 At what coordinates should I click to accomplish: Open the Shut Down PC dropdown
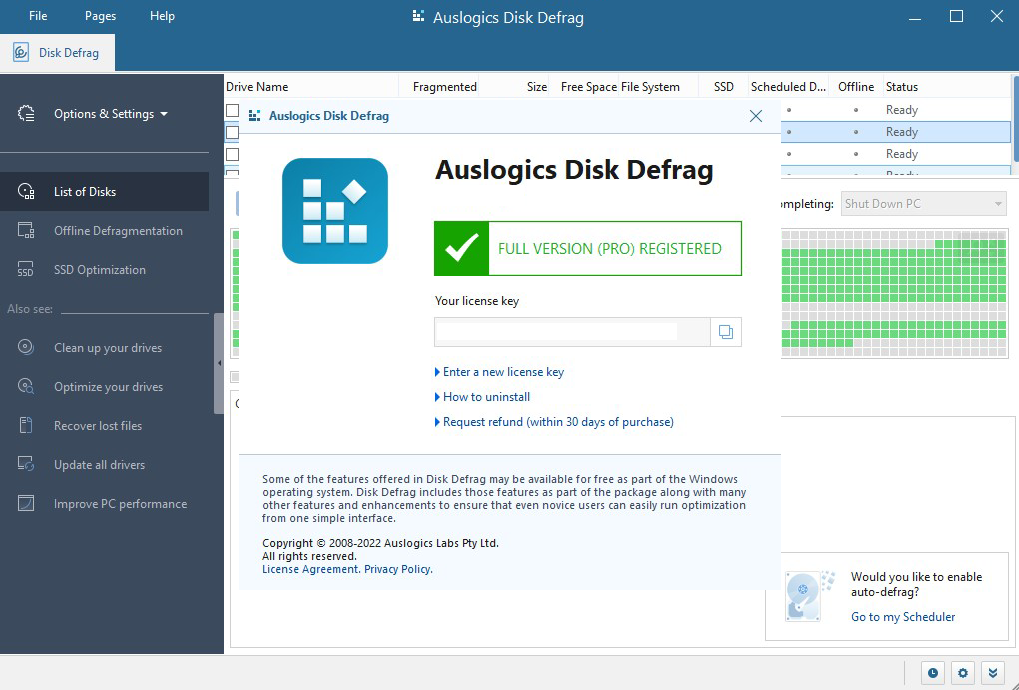(x=923, y=204)
